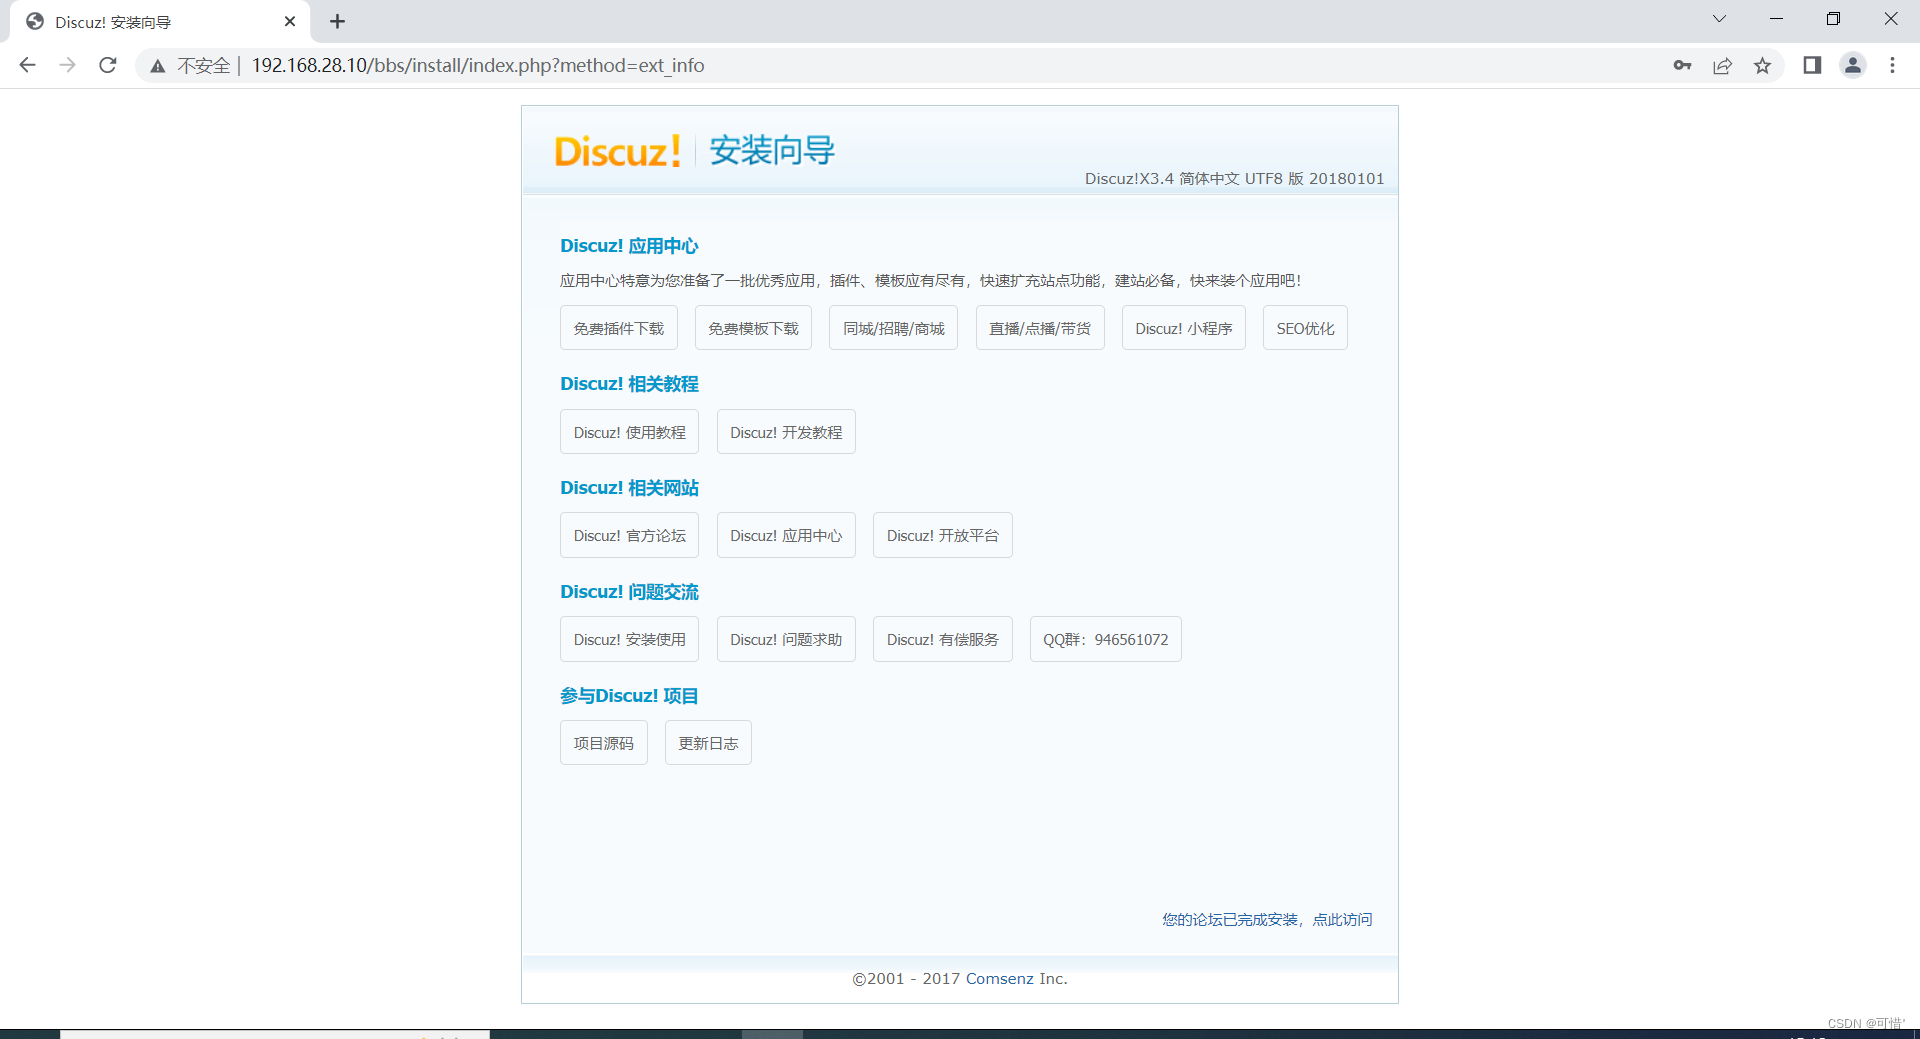Screen dimensions: 1920x1039
Task: Open the Discuz! 应用中心 button under 相关网站
Action: point(786,536)
